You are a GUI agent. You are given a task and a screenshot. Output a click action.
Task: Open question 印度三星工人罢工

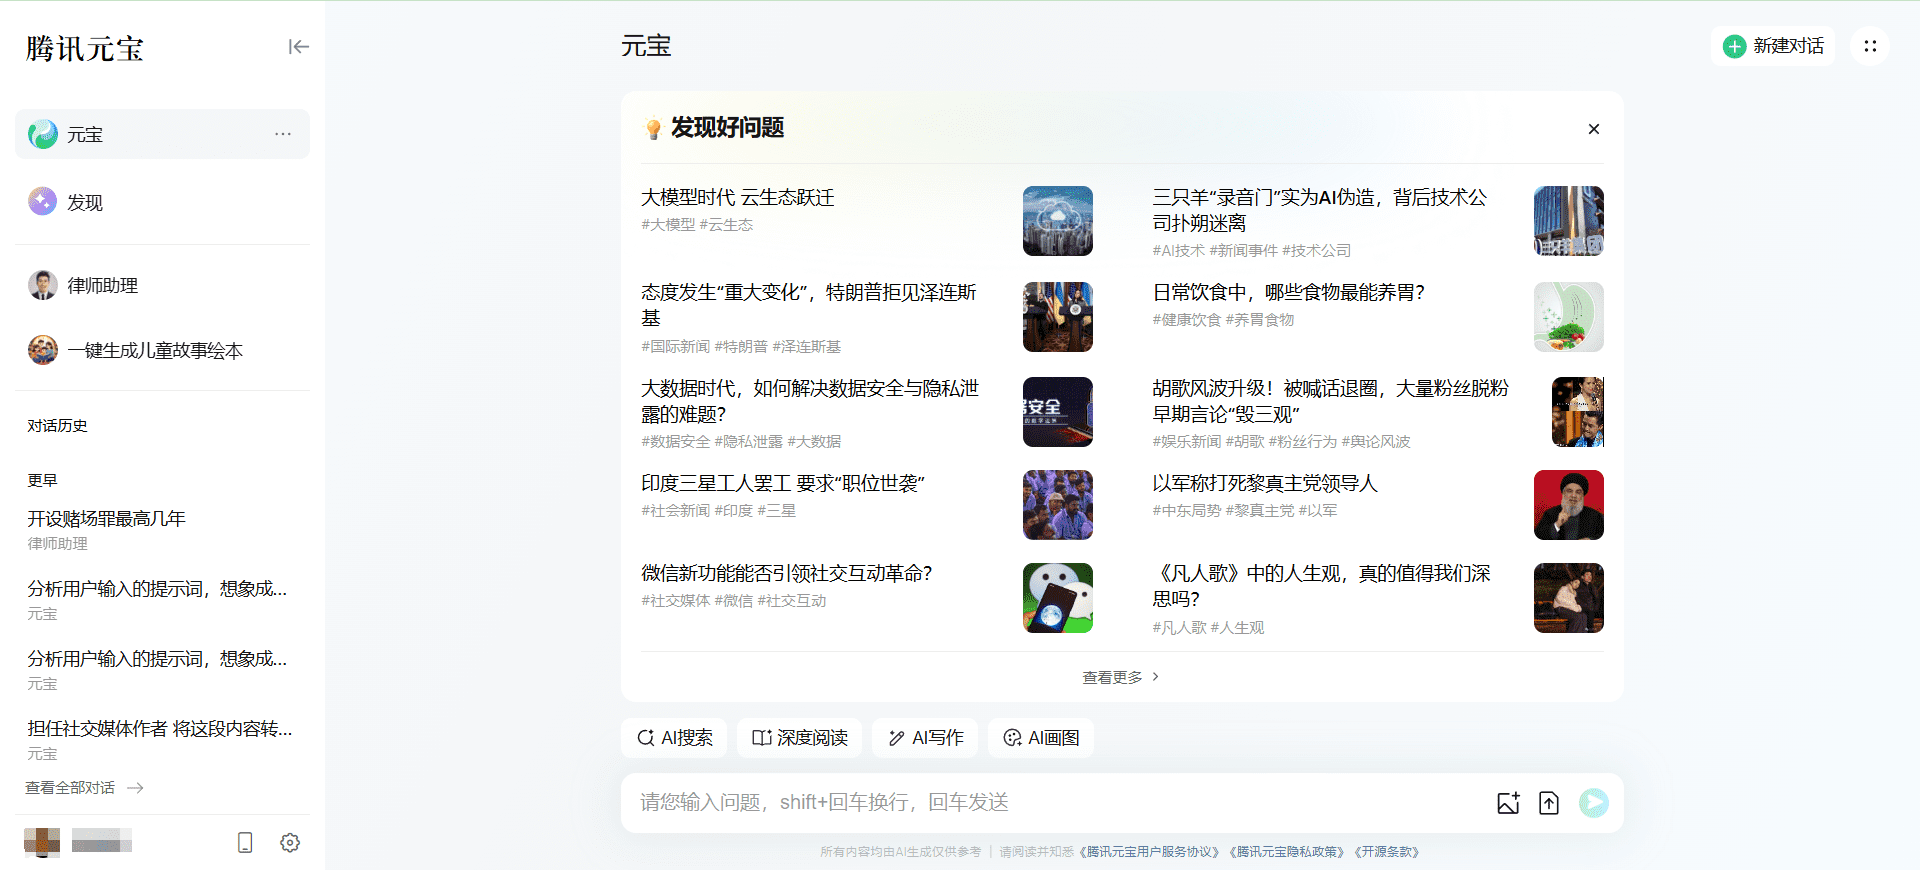click(783, 483)
